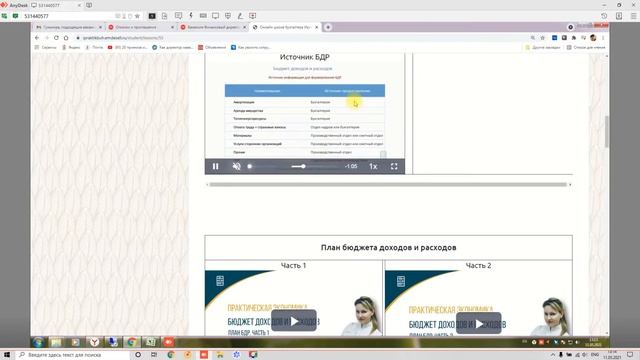Play the Часть 2 video
The image size is (640, 360).
tap(478, 323)
